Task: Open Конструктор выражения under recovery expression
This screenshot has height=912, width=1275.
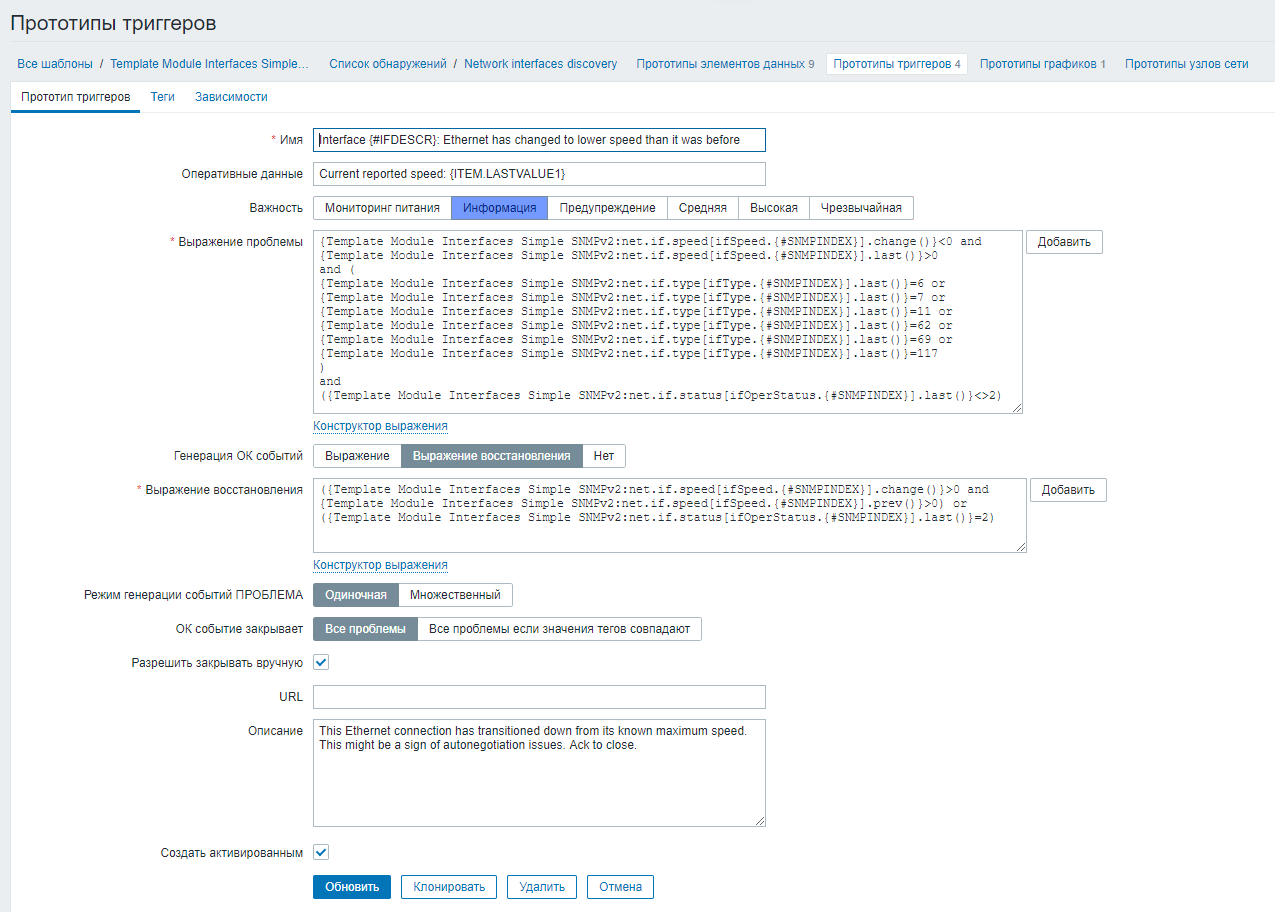Action: [x=380, y=565]
